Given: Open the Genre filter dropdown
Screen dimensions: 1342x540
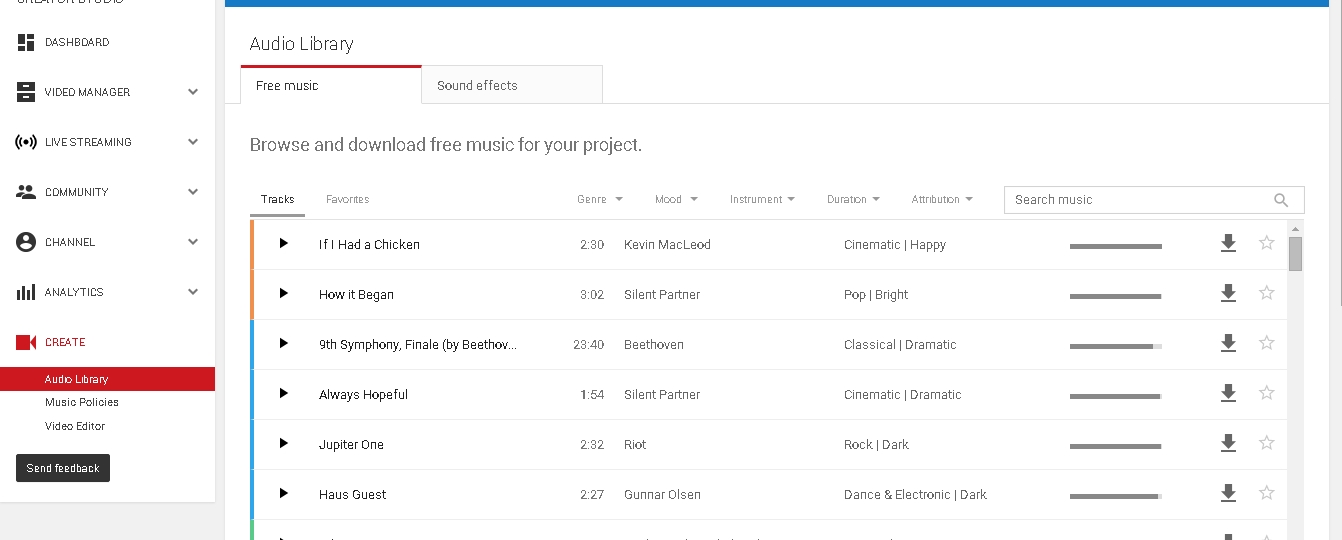Looking at the screenshot, I should click(600, 199).
